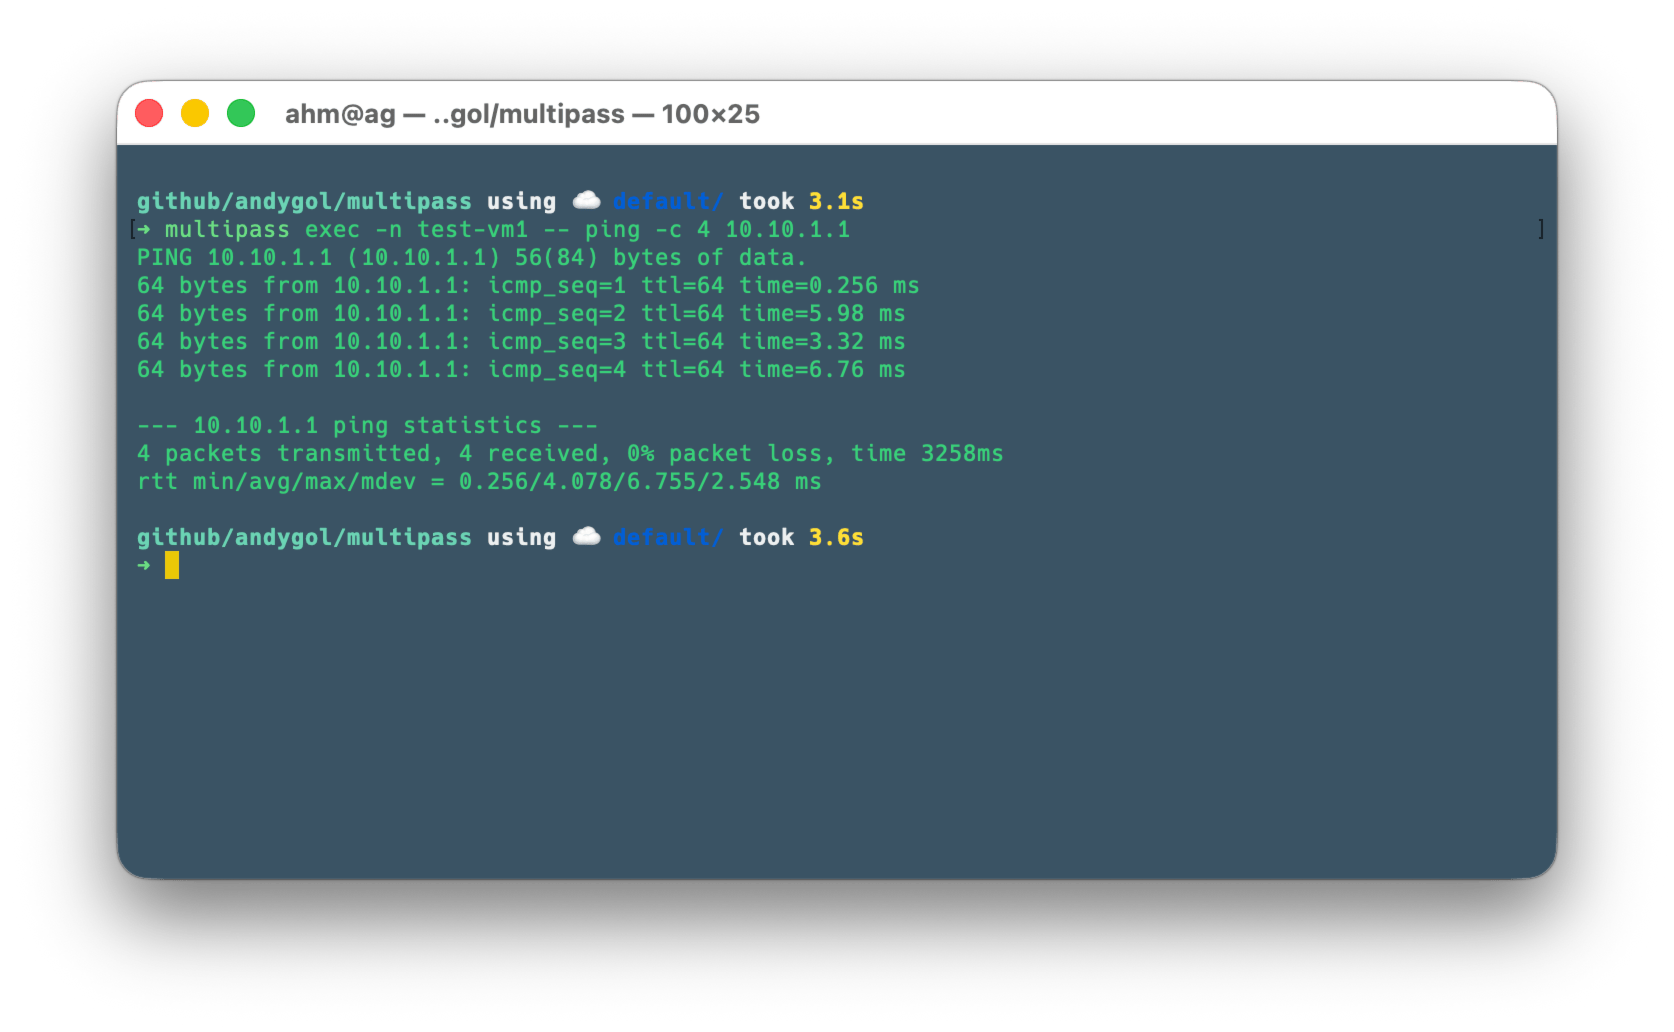Select the closing bracket at the command line end
The height and width of the screenshot is (1032, 1674).
(x=1542, y=228)
